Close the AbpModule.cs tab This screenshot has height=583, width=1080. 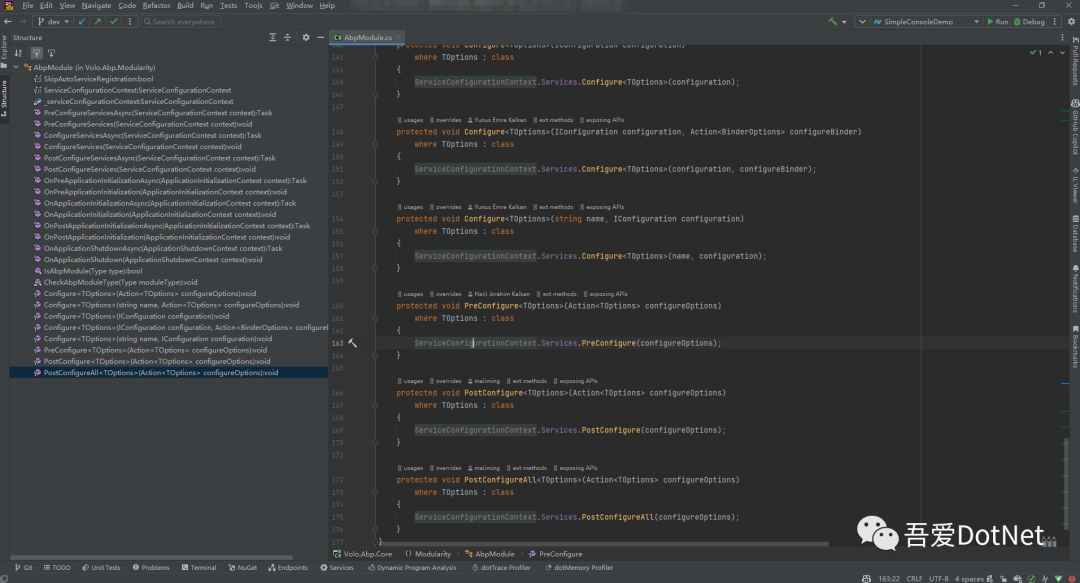tap(399, 38)
